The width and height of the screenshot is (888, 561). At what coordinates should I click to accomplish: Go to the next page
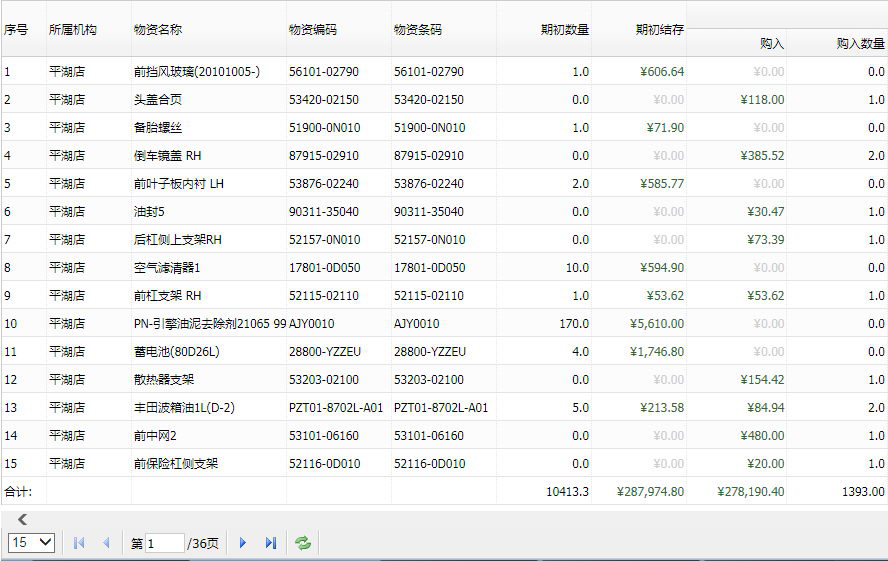(242, 543)
